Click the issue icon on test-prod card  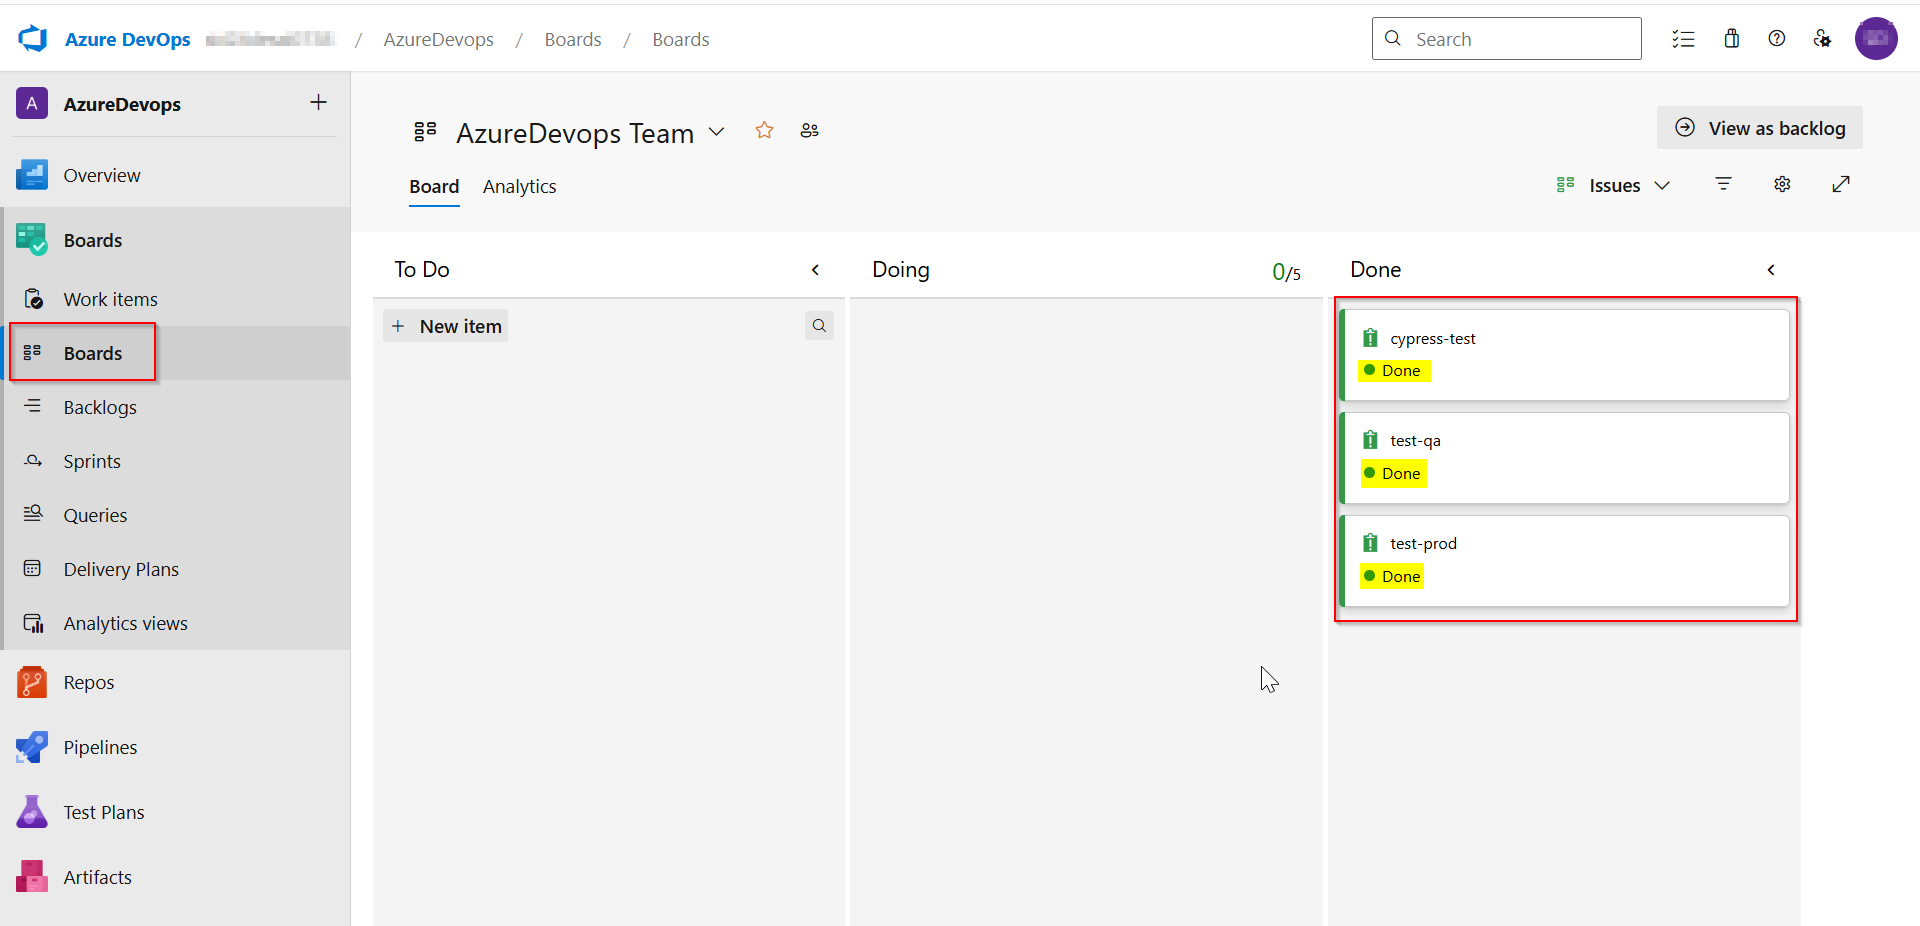(x=1370, y=543)
